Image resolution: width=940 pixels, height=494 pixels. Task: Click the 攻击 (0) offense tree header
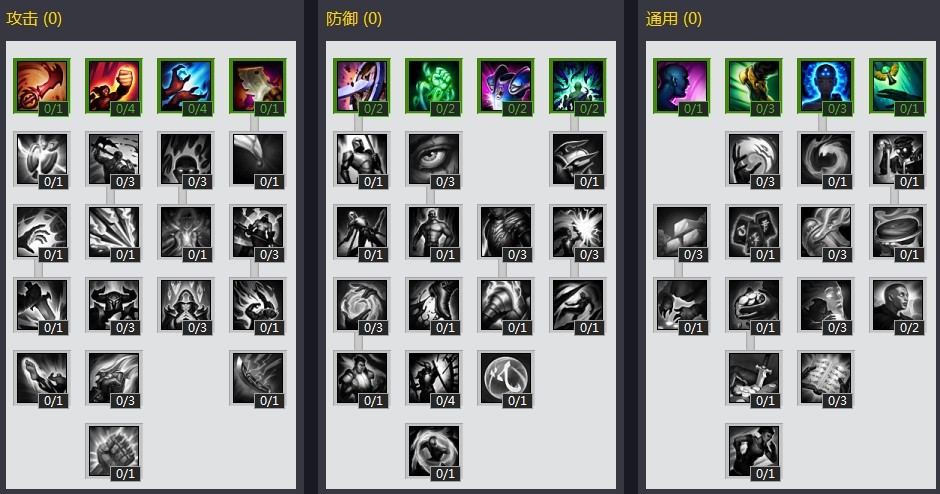pyautogui.click(x=34, y=19)
